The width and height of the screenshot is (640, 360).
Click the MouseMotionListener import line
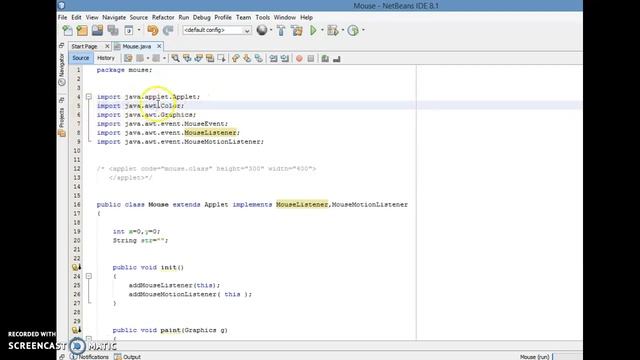[180, 142]
